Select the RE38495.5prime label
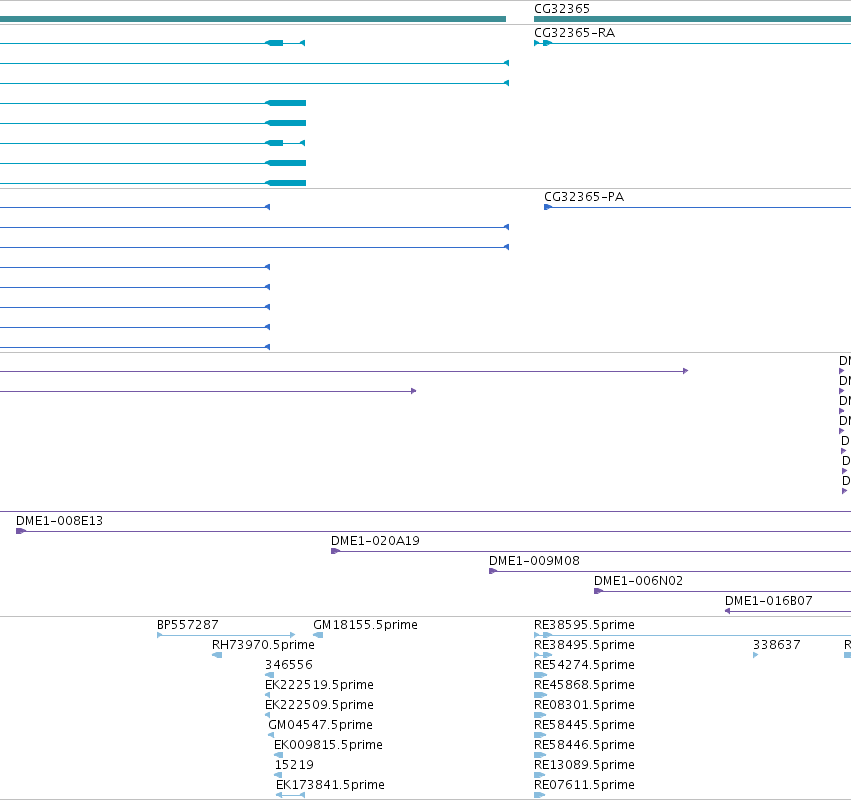 pyautogui.click(x=584, y=645)
